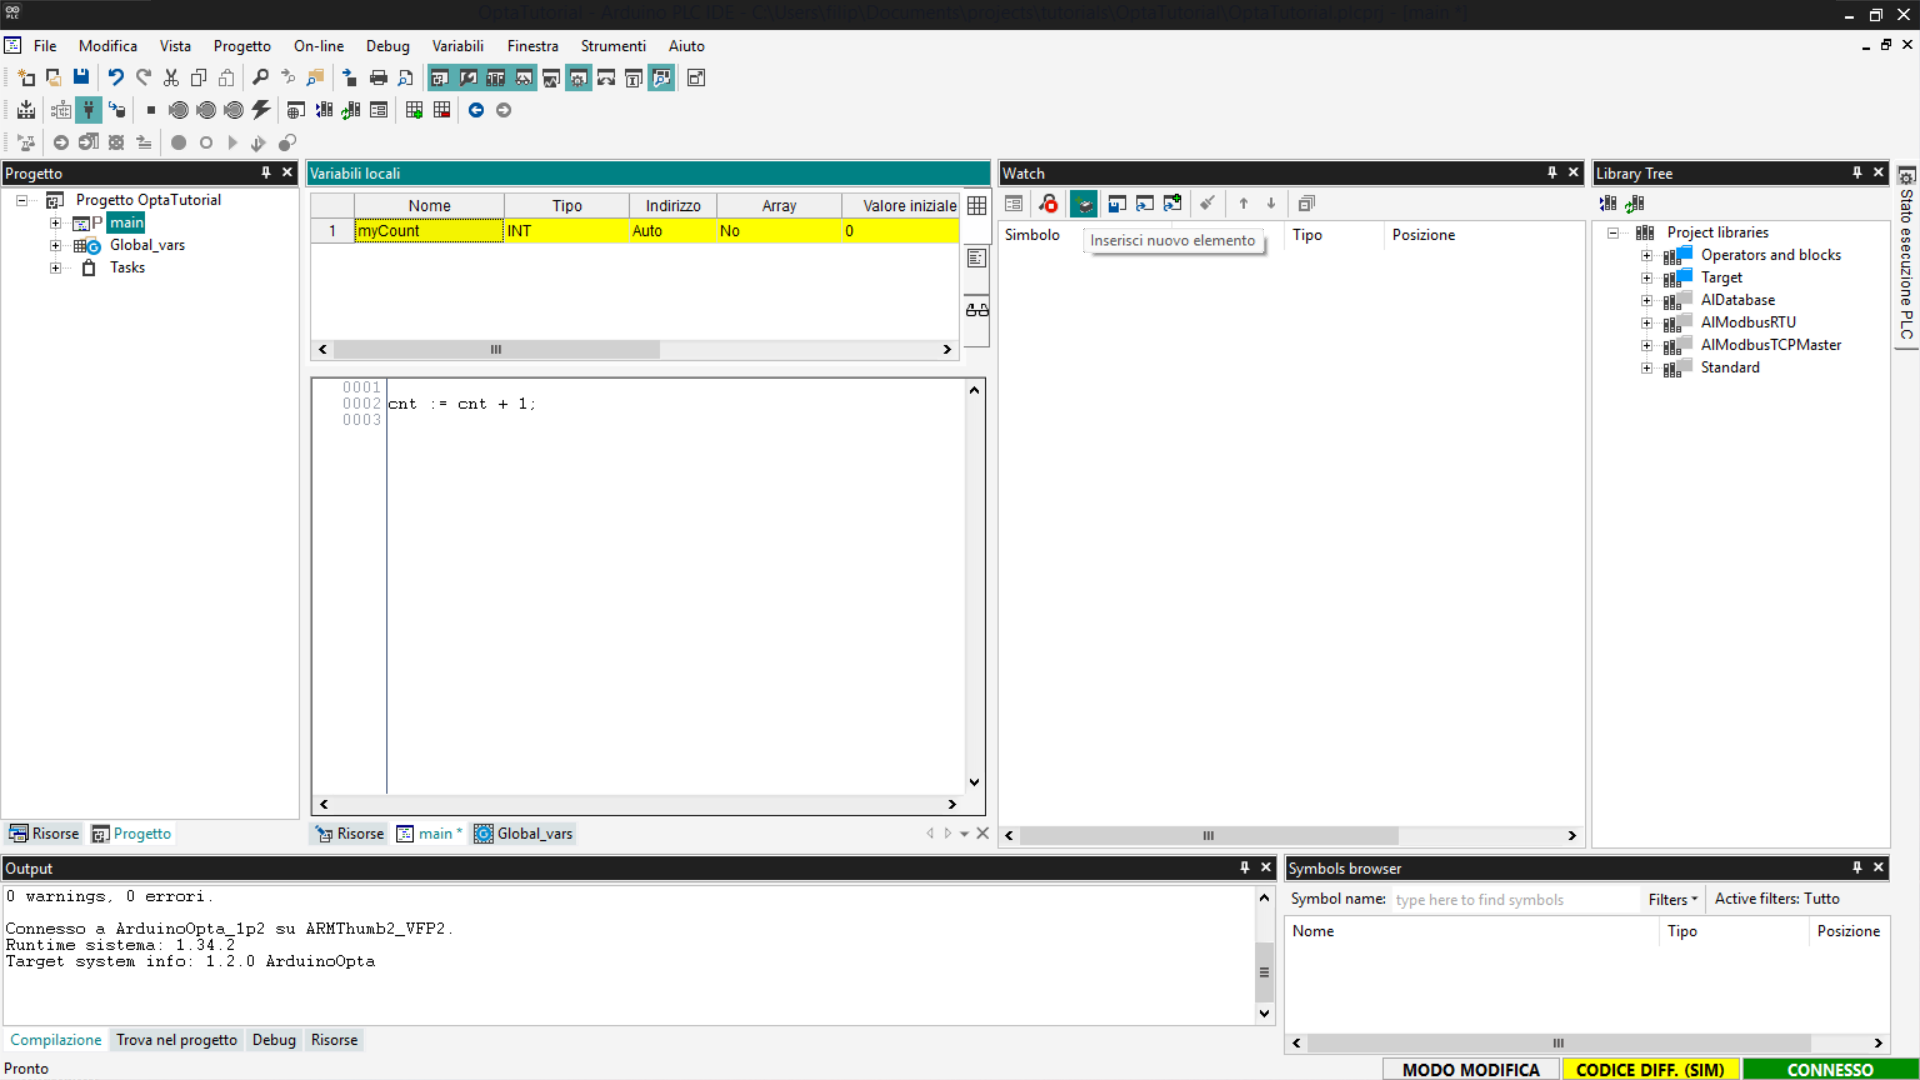Click the add table row green plus icon

pos(414,110)
